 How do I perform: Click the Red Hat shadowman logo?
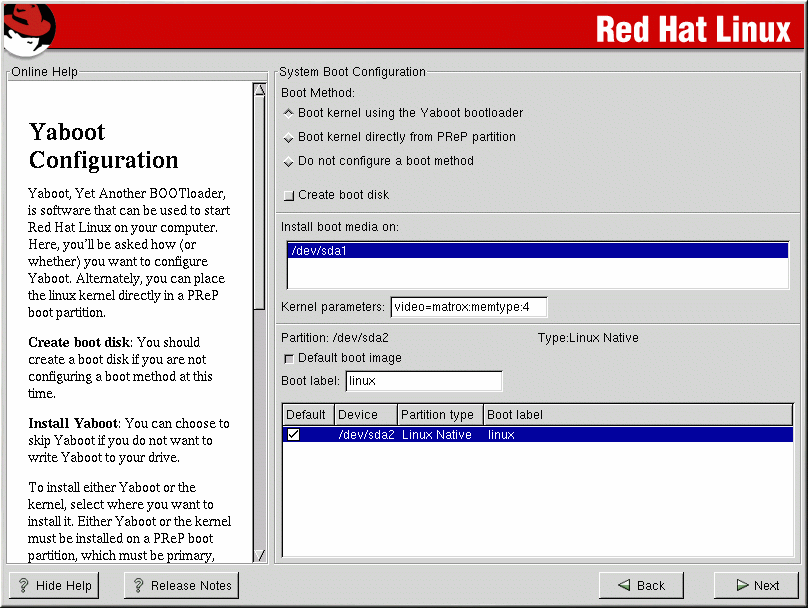[x=28, y=27]
